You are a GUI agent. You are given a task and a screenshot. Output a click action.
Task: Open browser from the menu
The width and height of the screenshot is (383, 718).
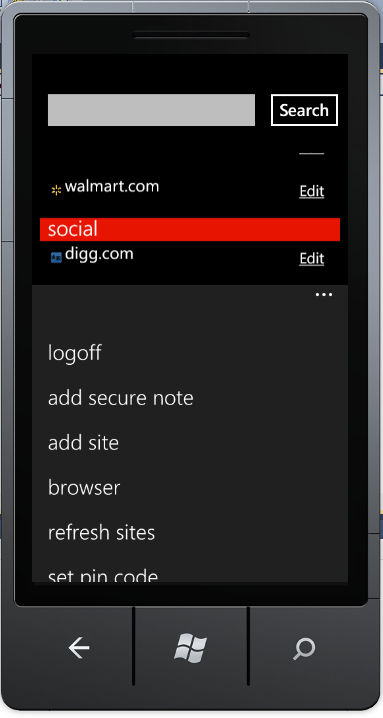84,488
